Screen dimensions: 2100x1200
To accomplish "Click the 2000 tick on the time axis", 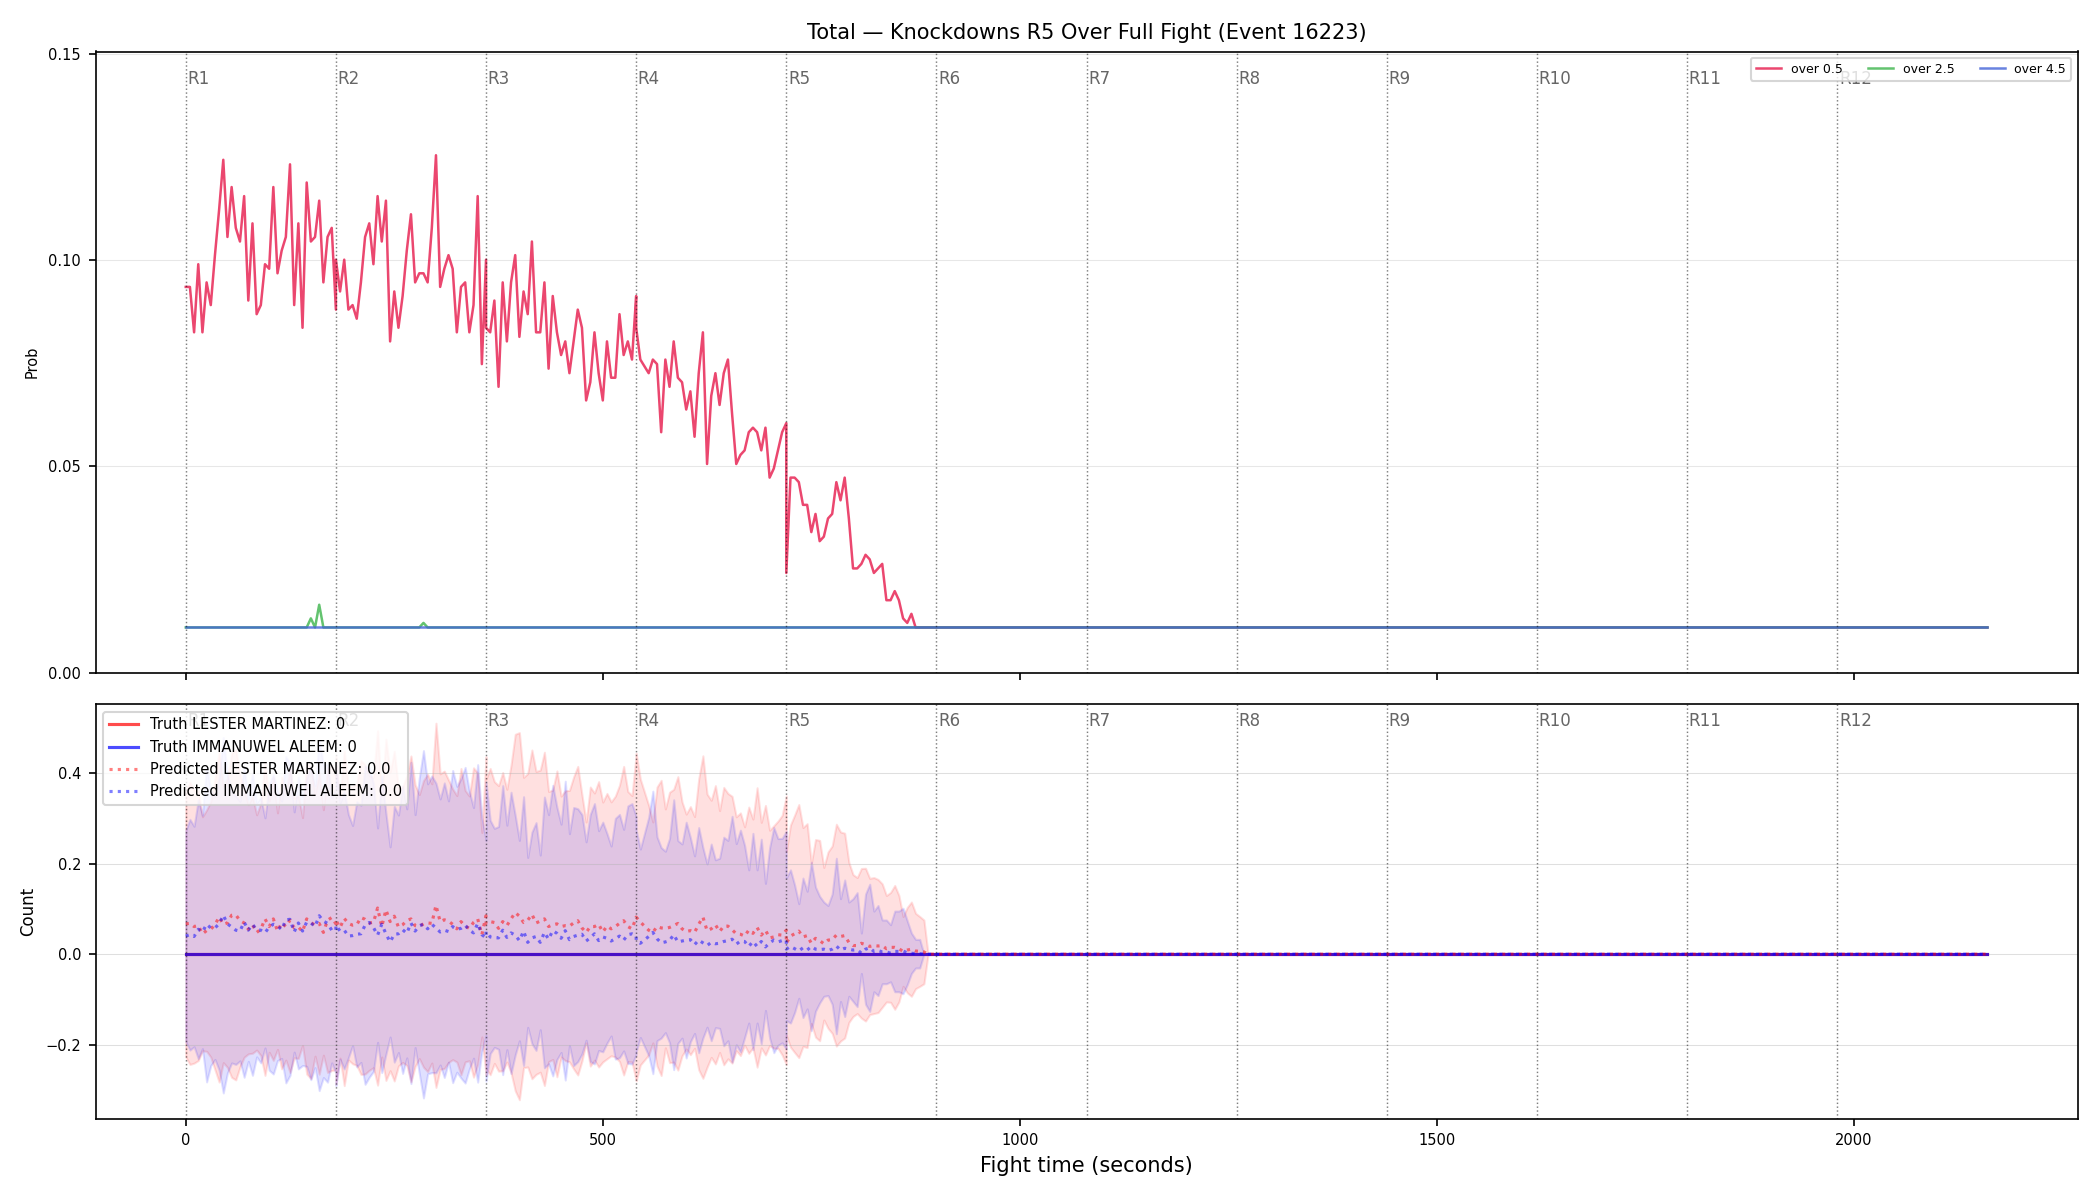I will (1854, 1139).
